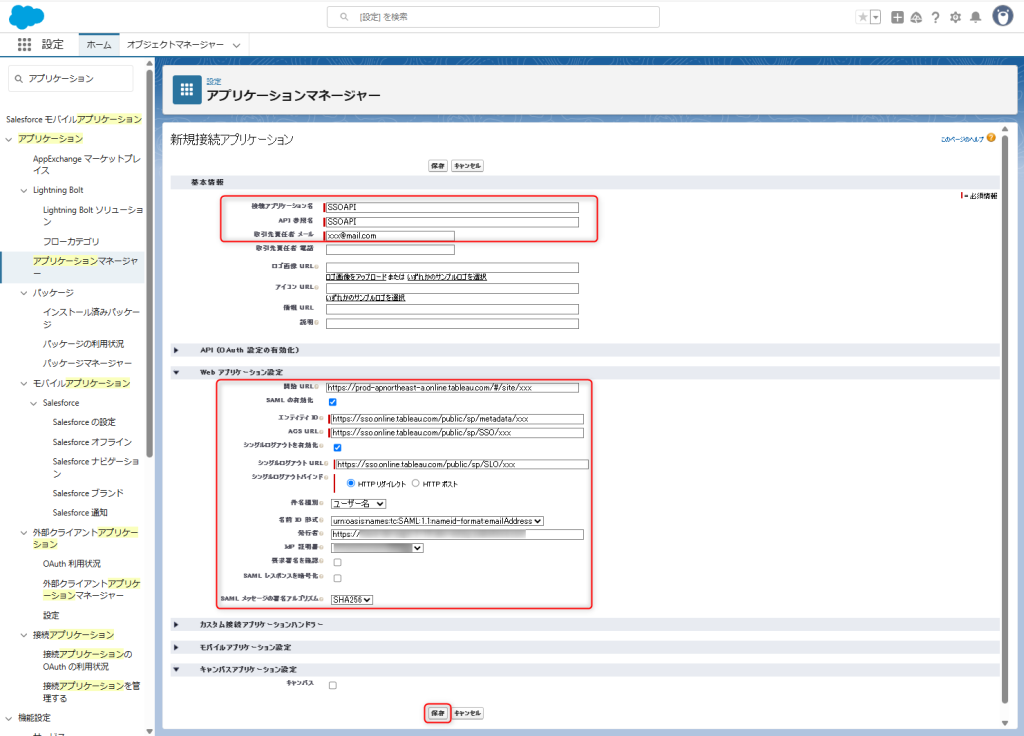
Task: Click inside the Setup global search field
Action: coord(493,17)
